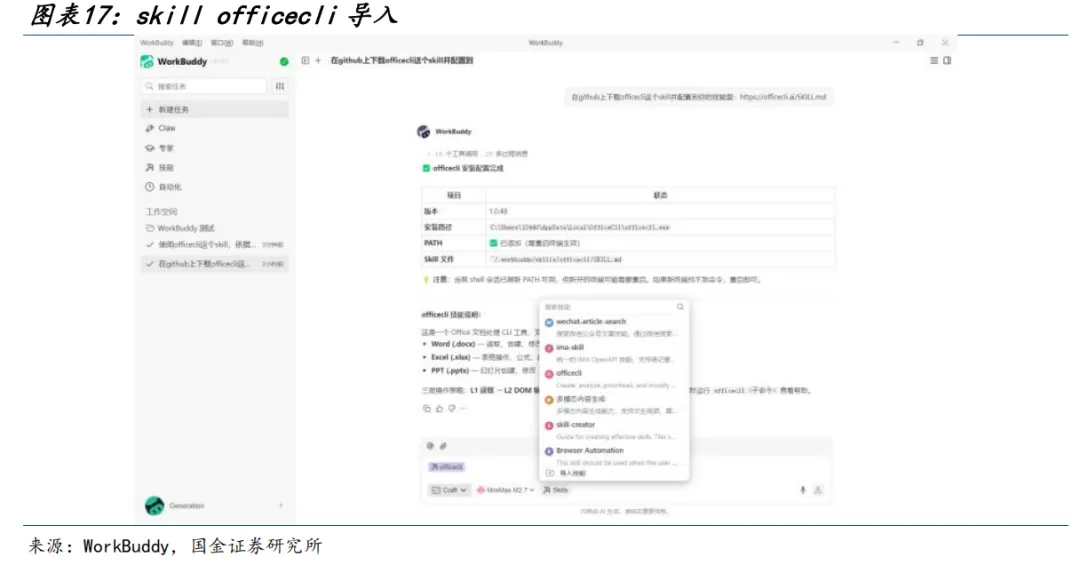The image size is (1080, 565).
Task: Toggle the sidebar collapse icon
Action: (x=305, y=61)
